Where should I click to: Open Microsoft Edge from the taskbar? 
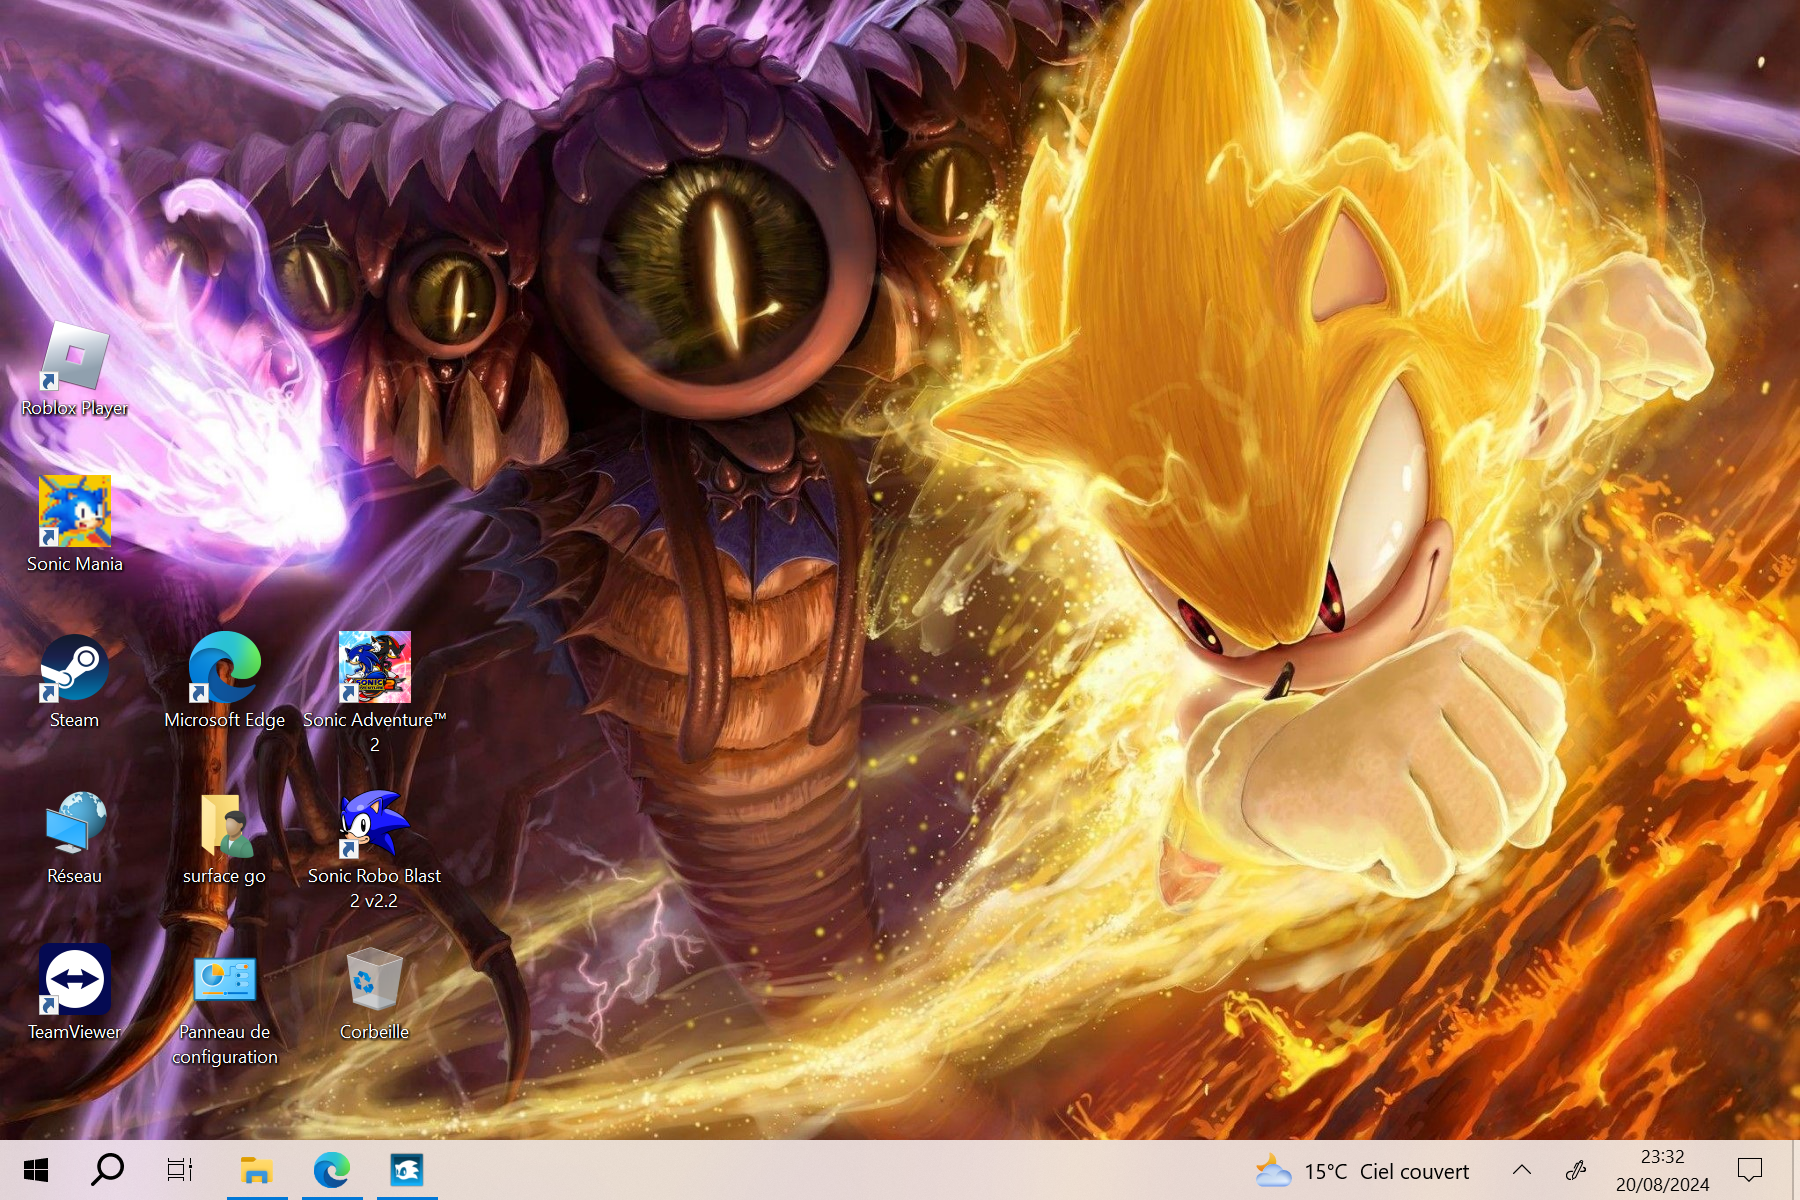pos(332,1170)
